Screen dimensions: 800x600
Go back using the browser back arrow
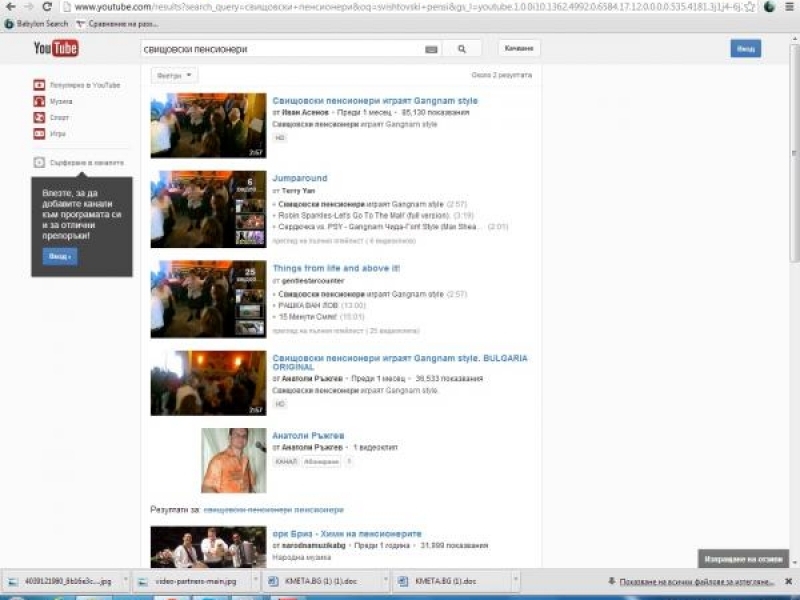[10, 7]
